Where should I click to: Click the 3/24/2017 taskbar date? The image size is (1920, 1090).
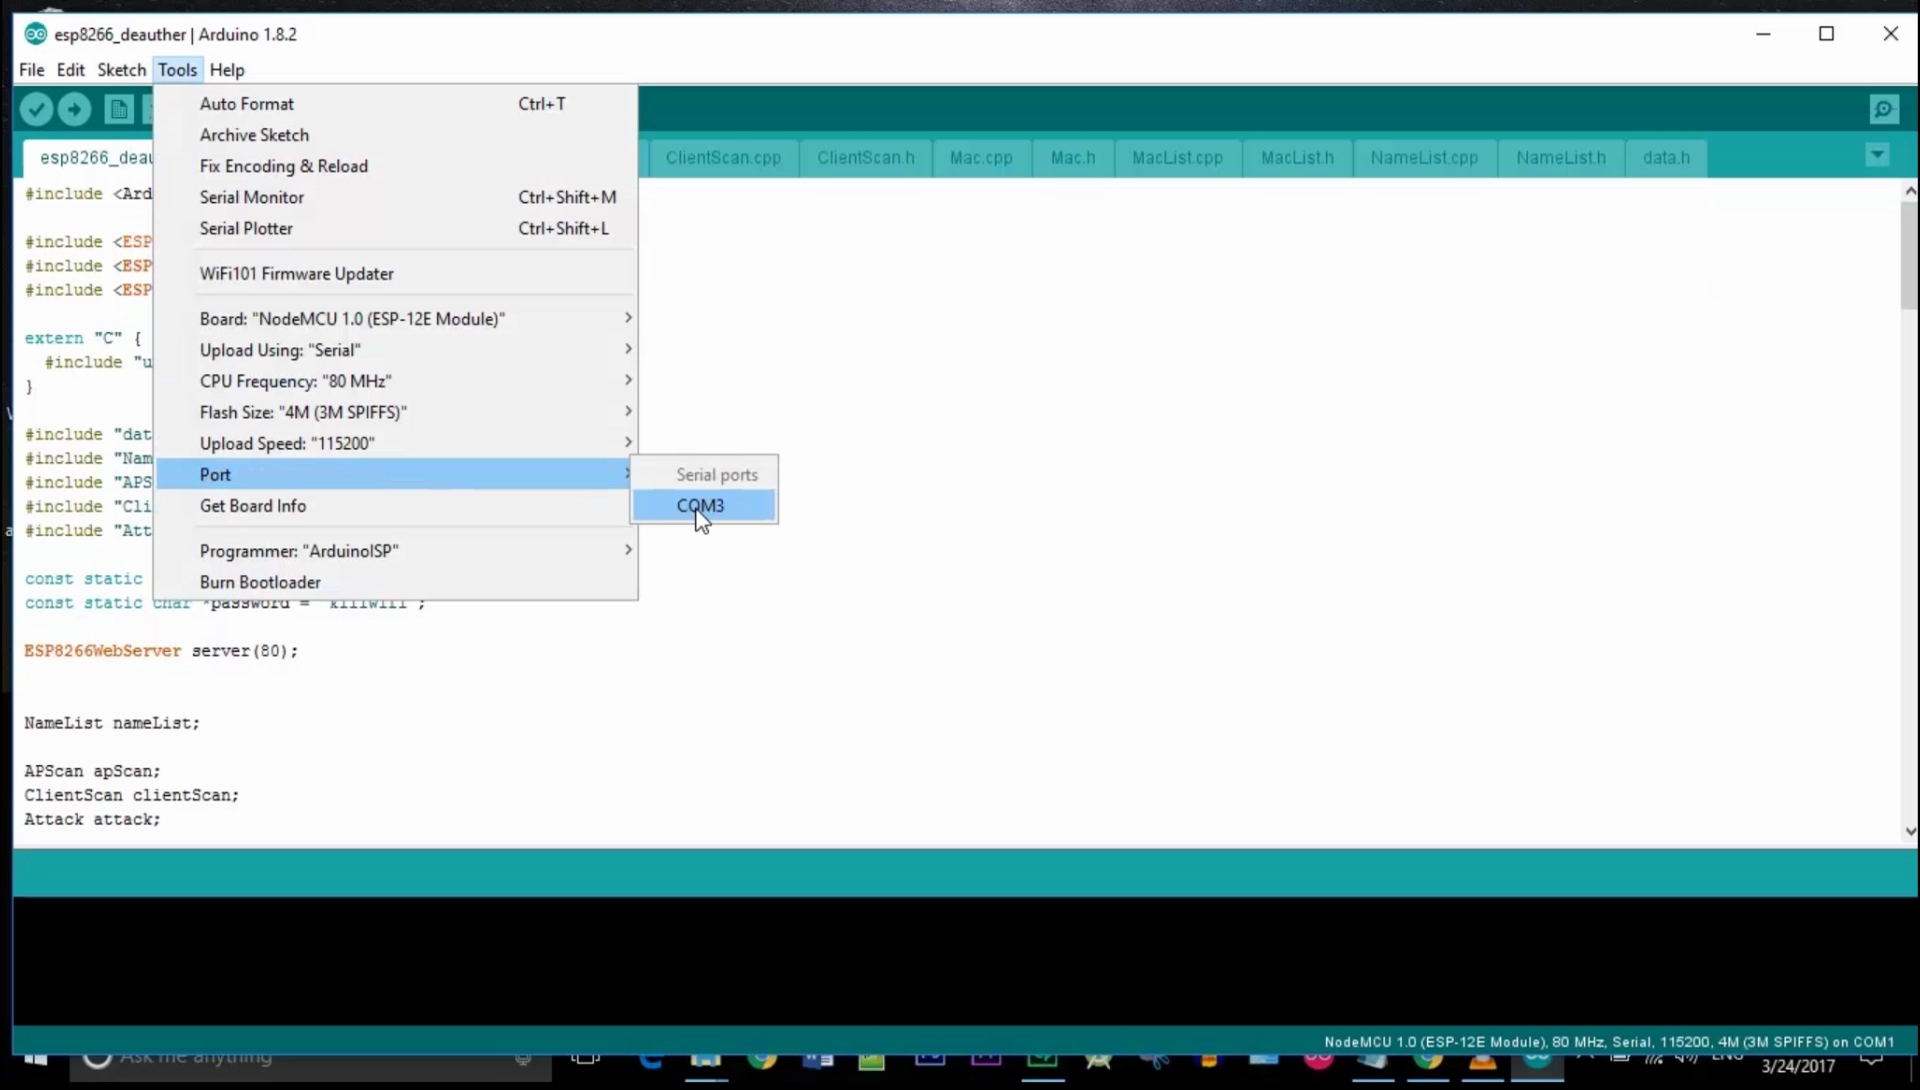click(1798, 1067)
